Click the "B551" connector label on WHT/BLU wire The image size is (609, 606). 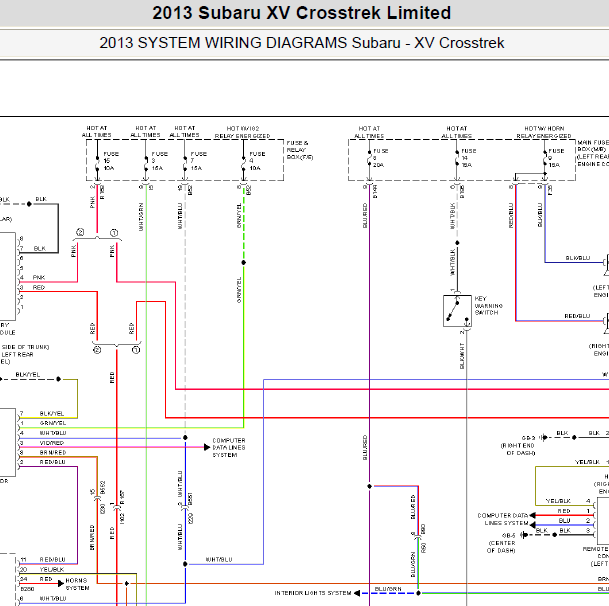(190, 498)
